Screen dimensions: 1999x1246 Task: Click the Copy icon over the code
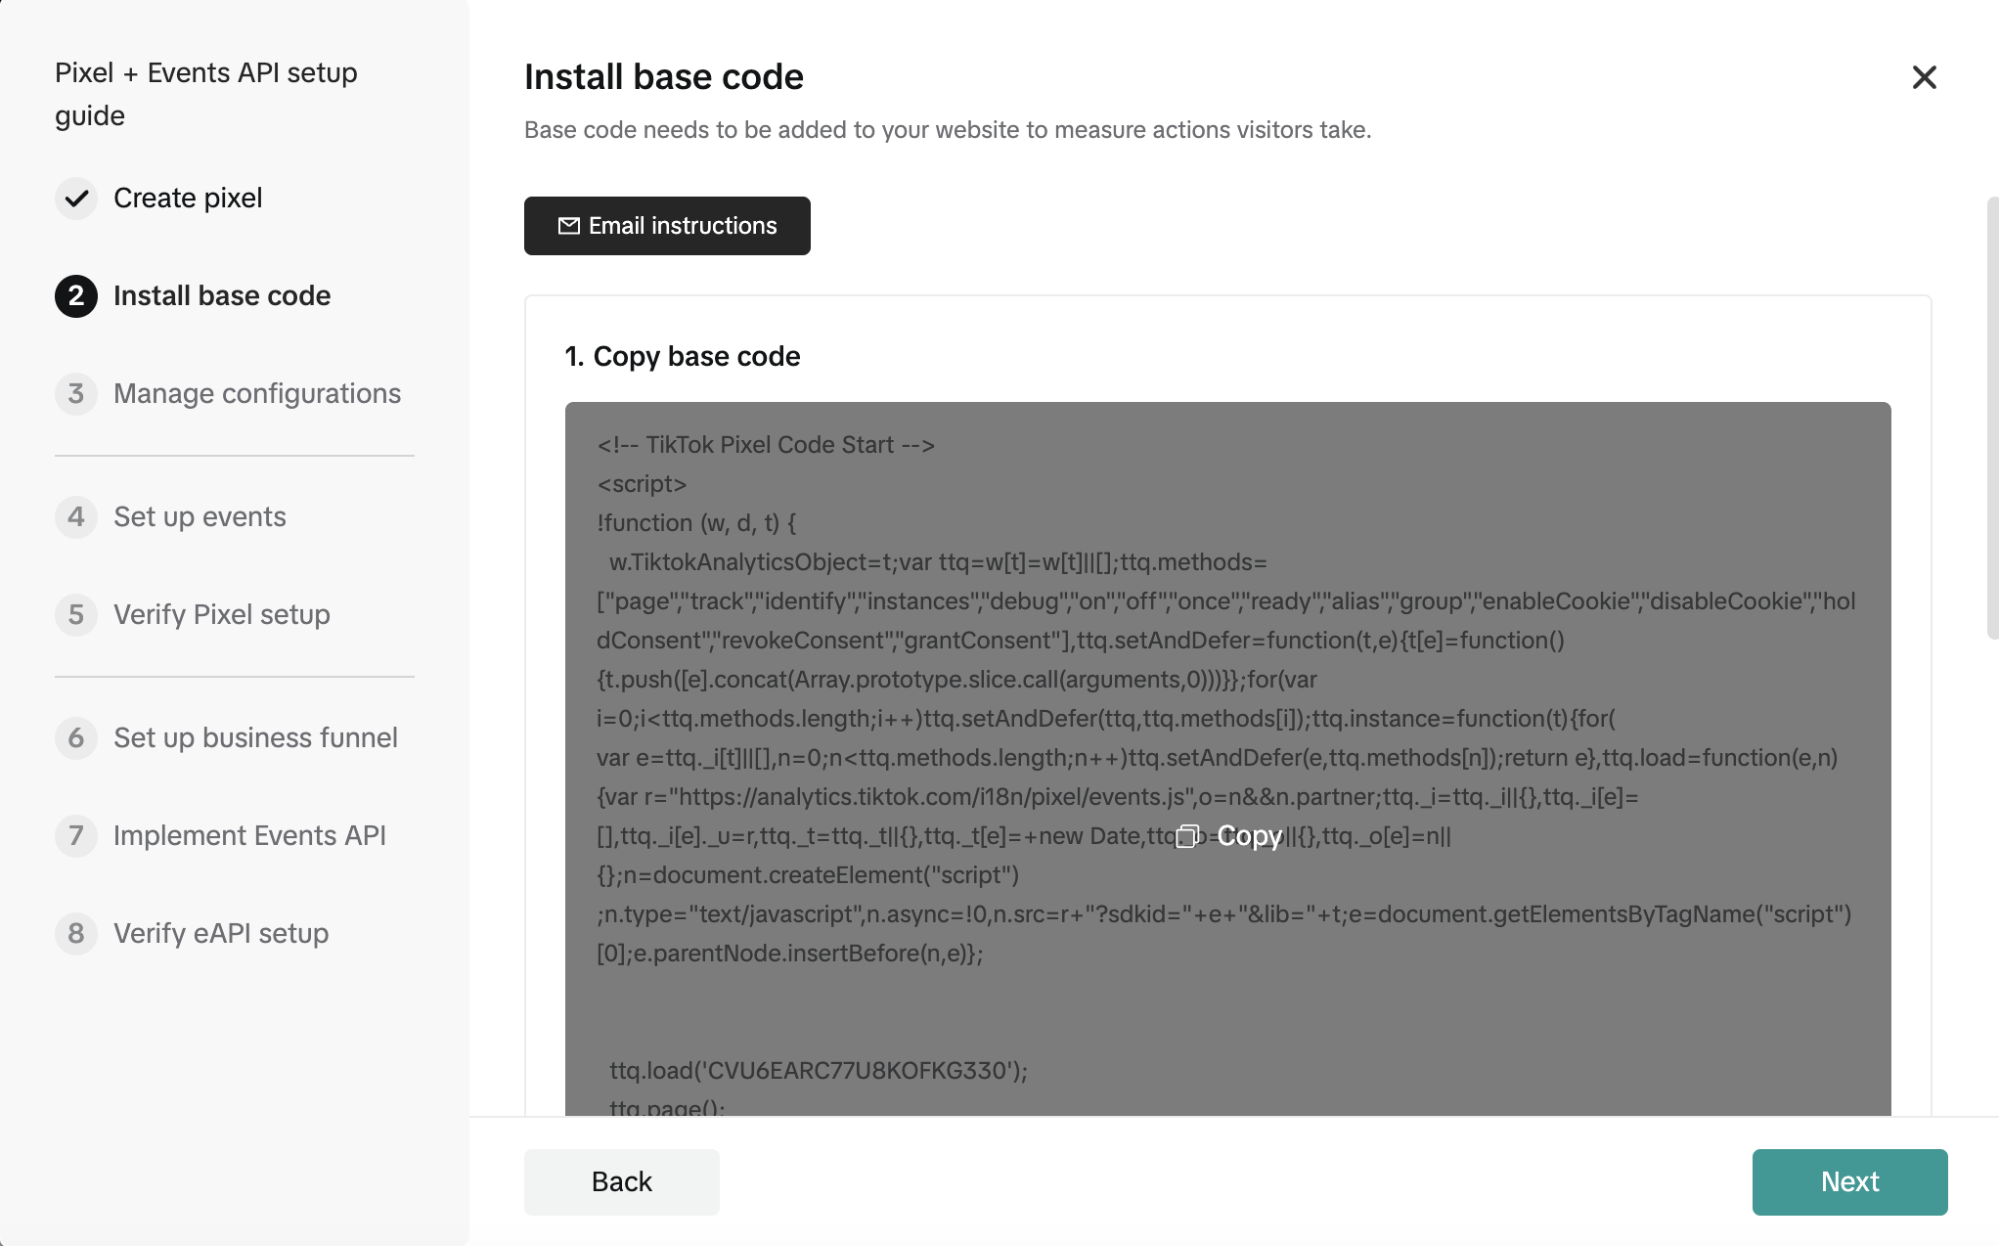[x=1187, y=836]
